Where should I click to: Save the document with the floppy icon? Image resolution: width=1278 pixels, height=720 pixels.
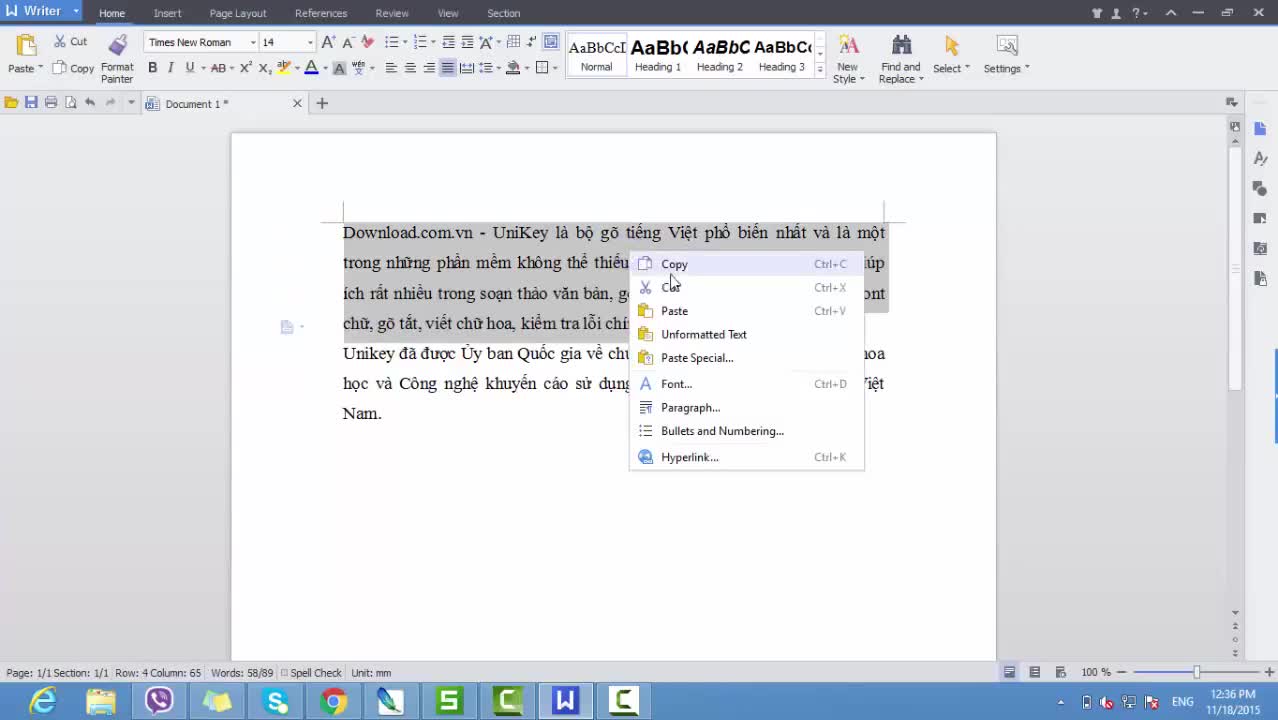[x=31, y=103]
